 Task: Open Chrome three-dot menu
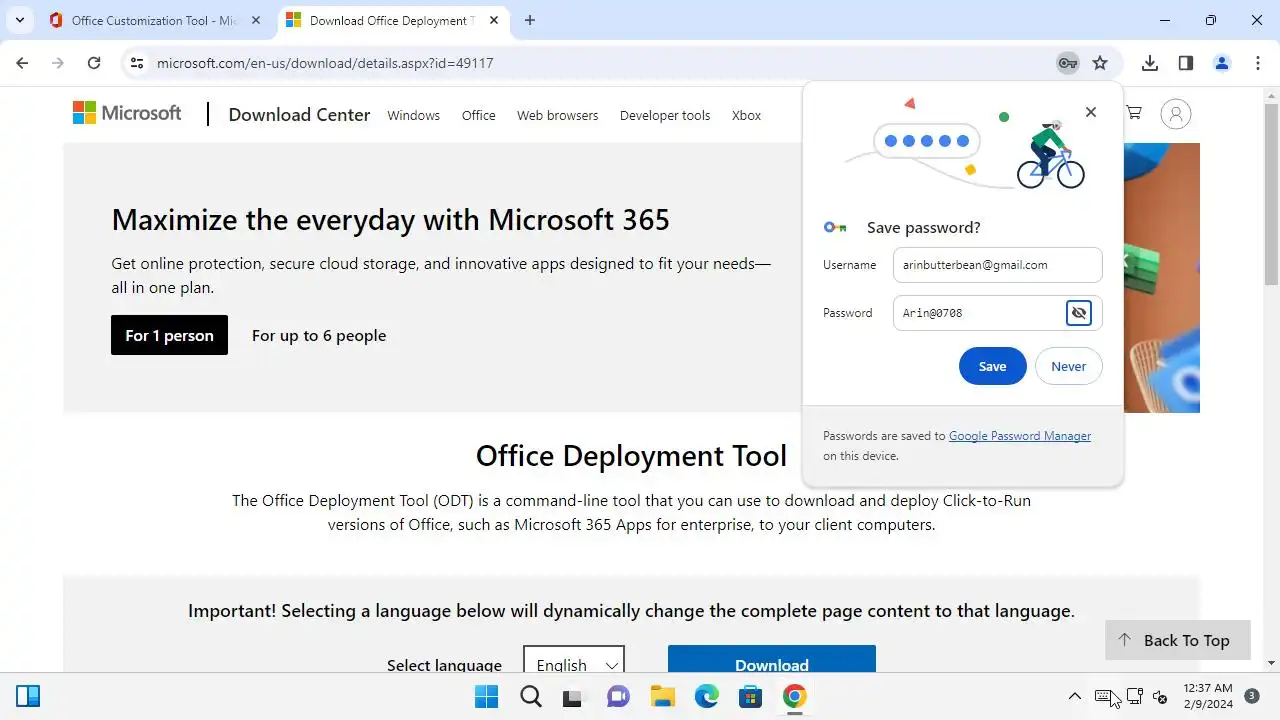[1257, 63]
